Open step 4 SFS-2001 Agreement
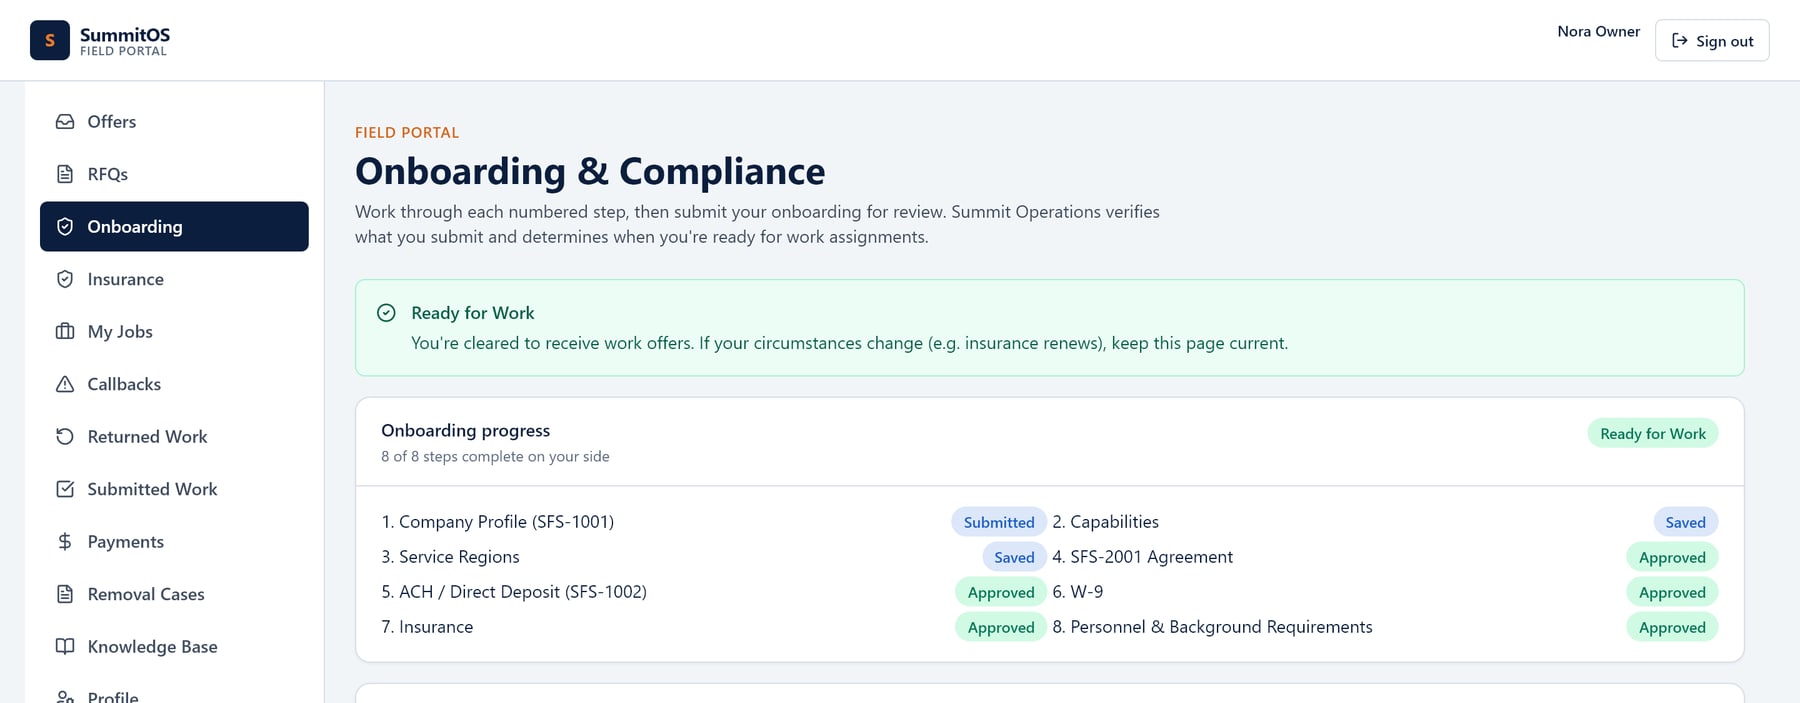Screen dimensions: 1800x703 click(1142, 557)
